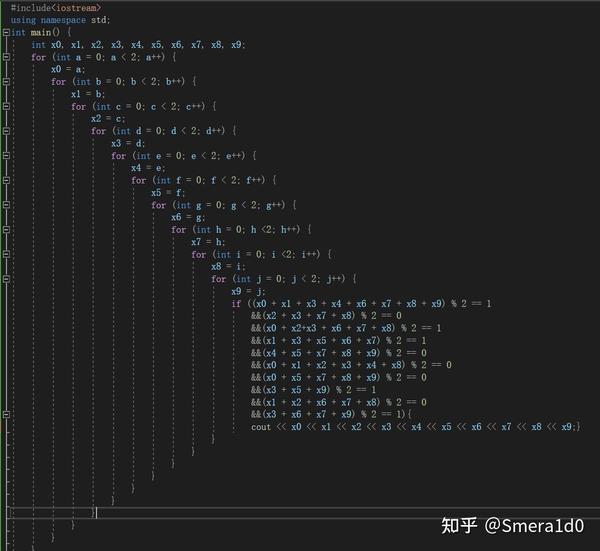Collapse the for loop with variable b
600x551 pixels.
6,82
